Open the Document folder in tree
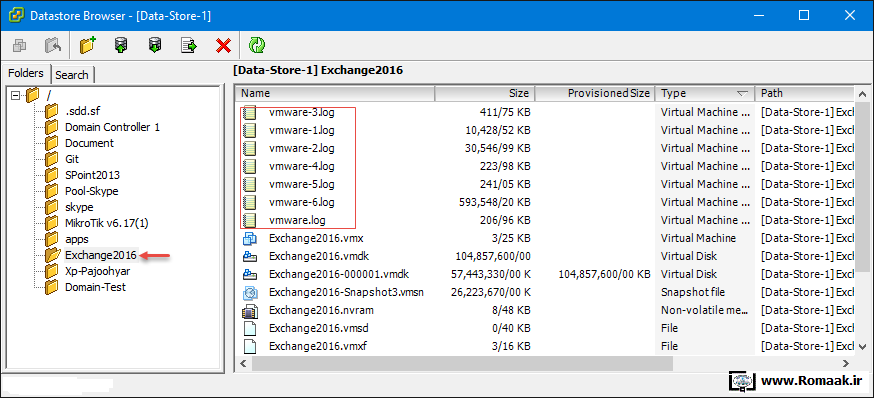The height and width of the screenshot is (398, 874). coord(89,143)
